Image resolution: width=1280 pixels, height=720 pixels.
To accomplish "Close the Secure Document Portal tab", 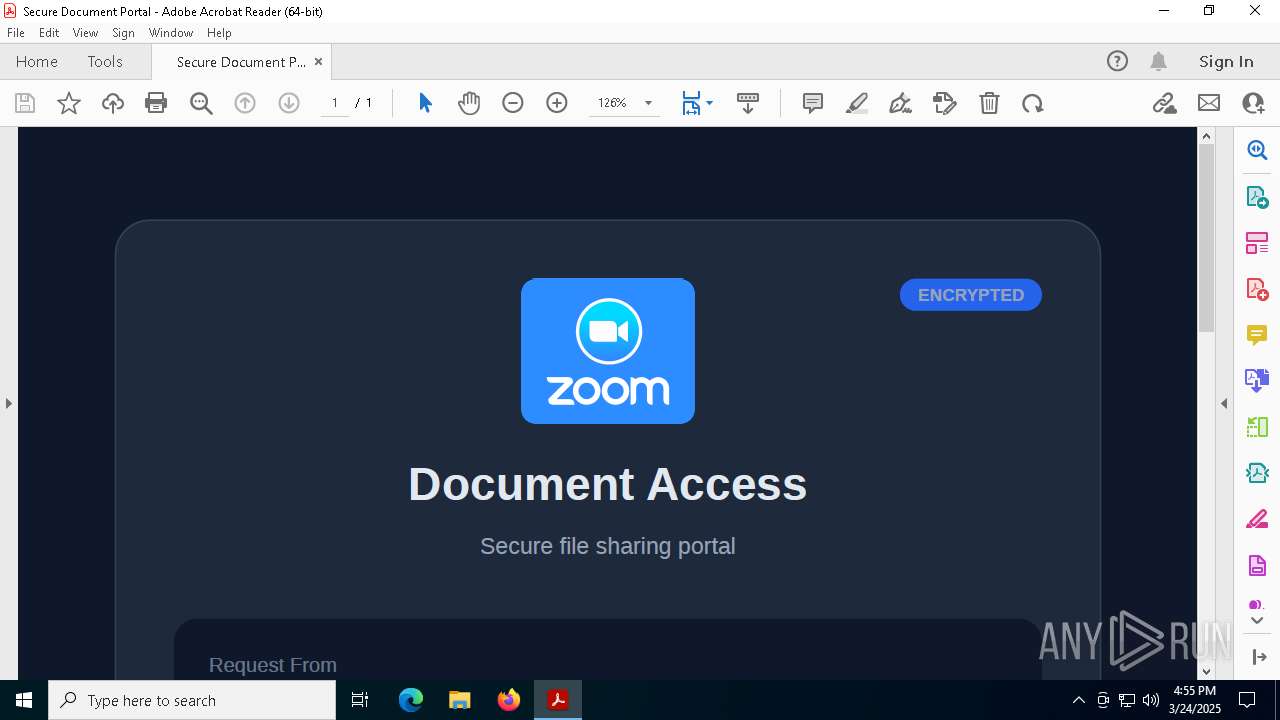I will pyautogui.click(x=318, y=61).
